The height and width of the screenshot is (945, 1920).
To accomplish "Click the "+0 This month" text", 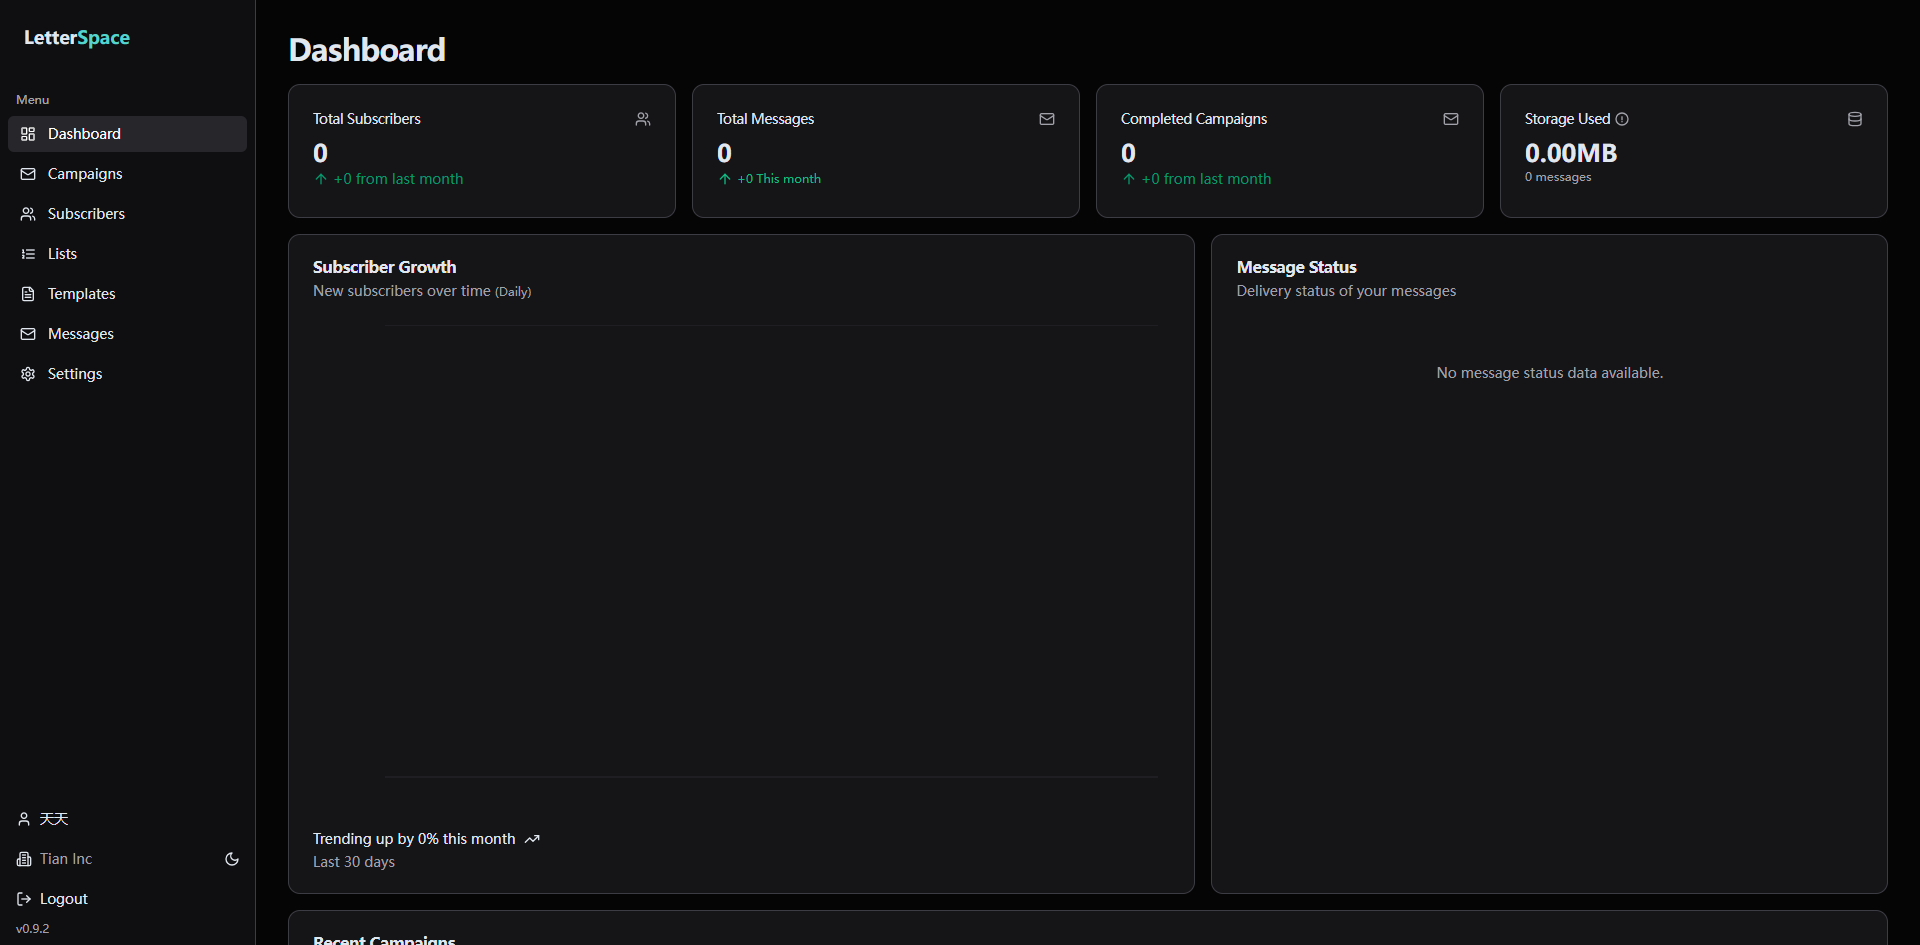I will click(x=779, y=179).
